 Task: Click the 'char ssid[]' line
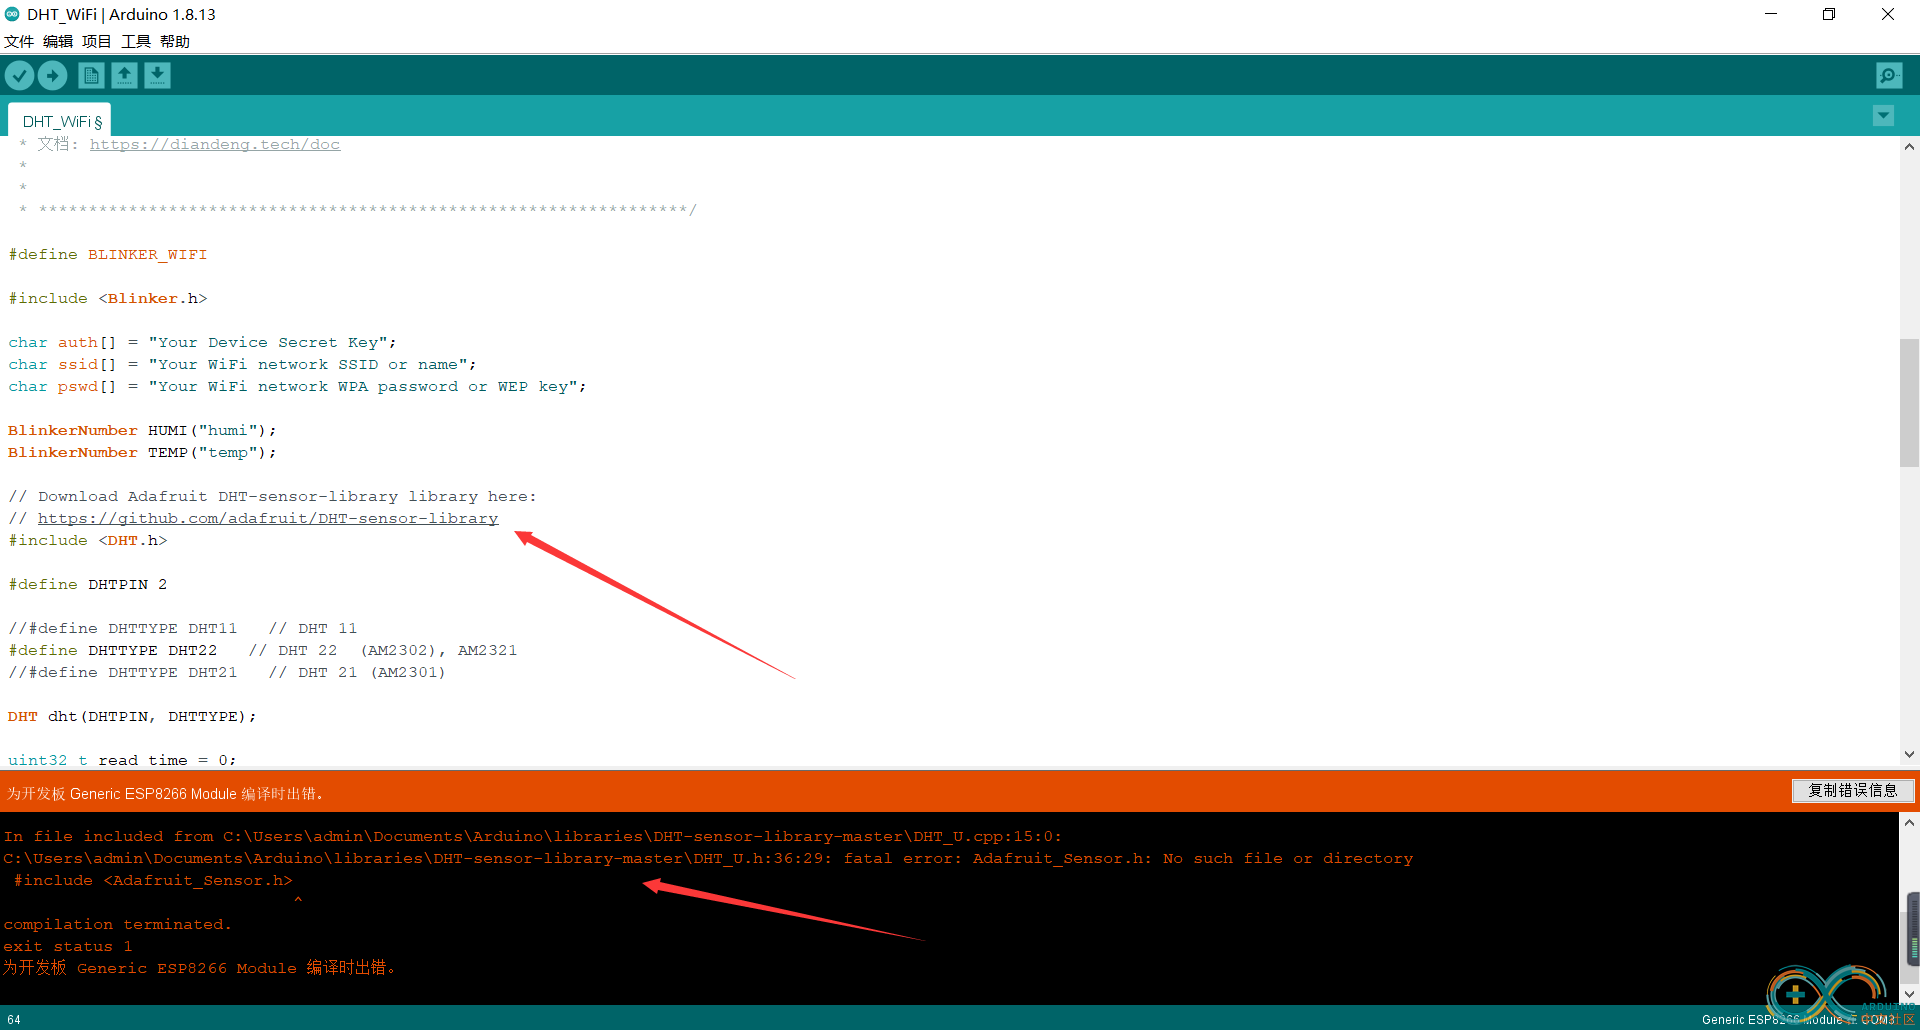point(243,364)
